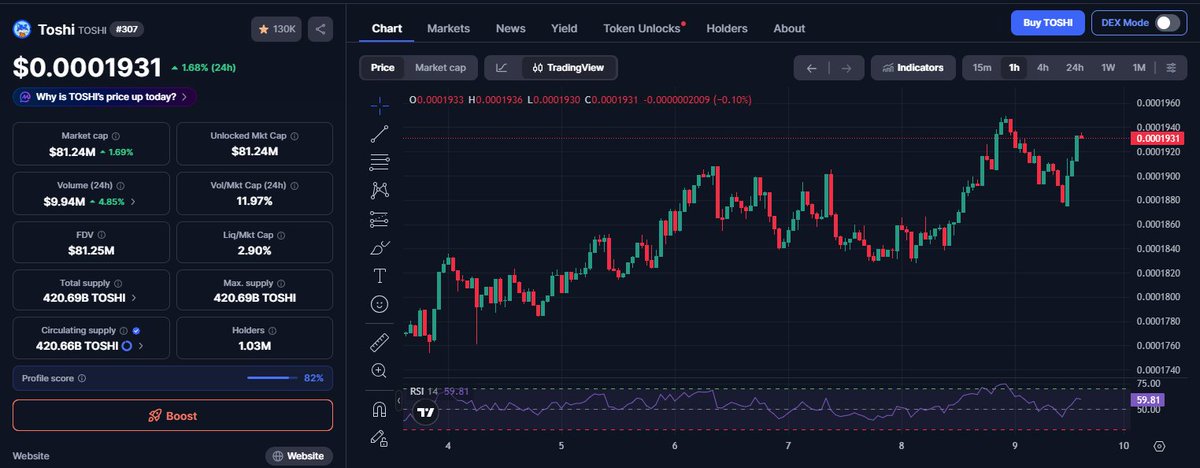Select Price chart view
Image resolution: width=1200 pixels, height=468 pixels.
[382, 68]
